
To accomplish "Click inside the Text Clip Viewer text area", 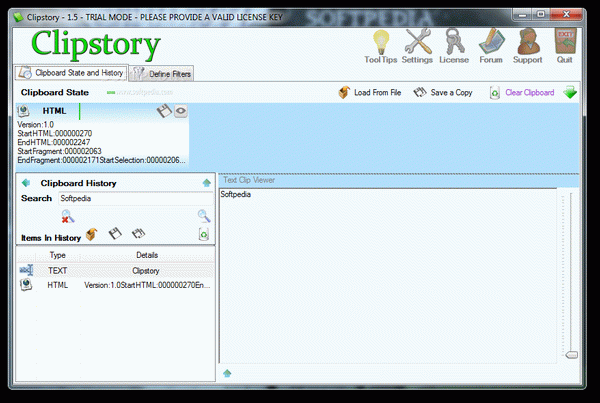I will [388, 276].
